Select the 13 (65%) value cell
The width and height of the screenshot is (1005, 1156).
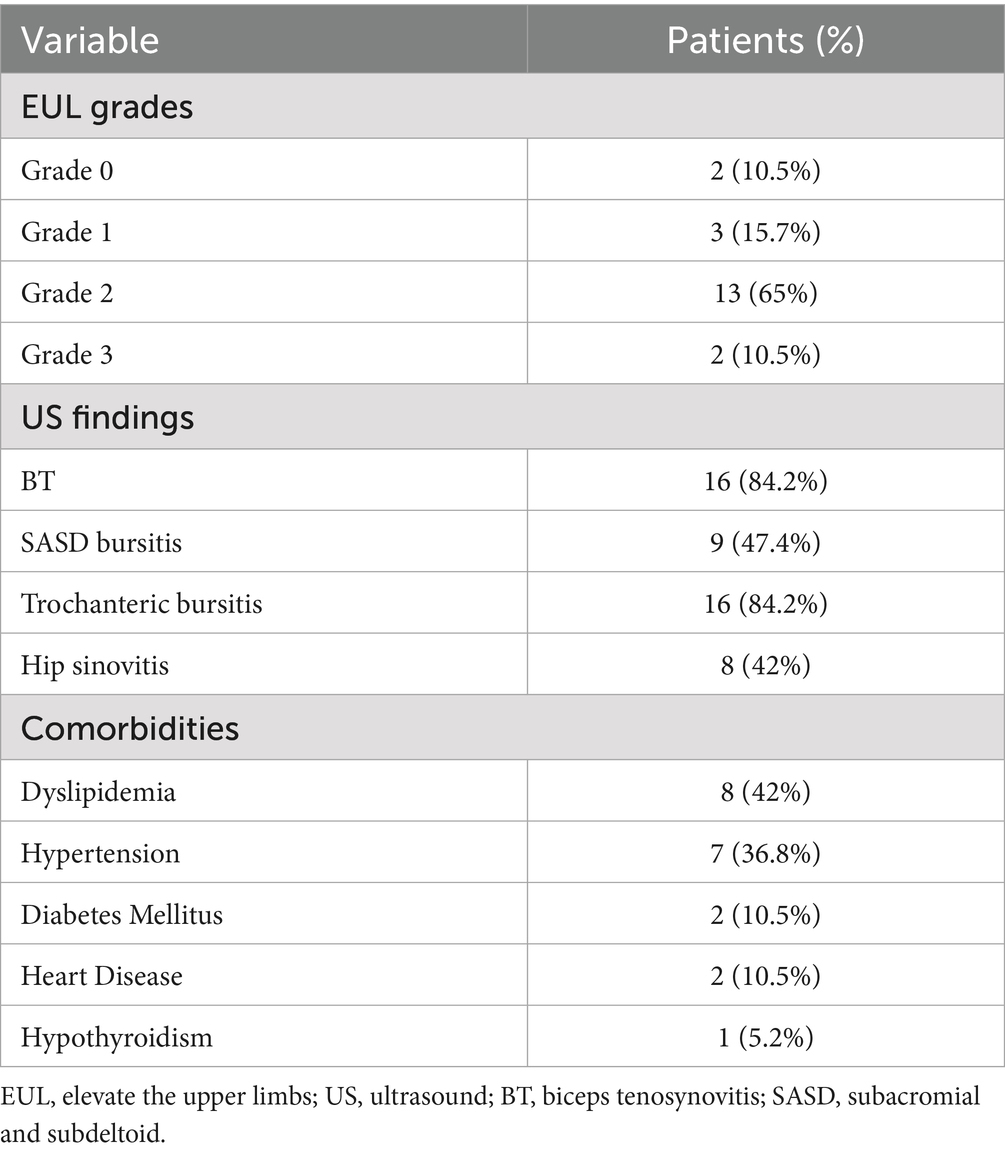tap(765, 292)
